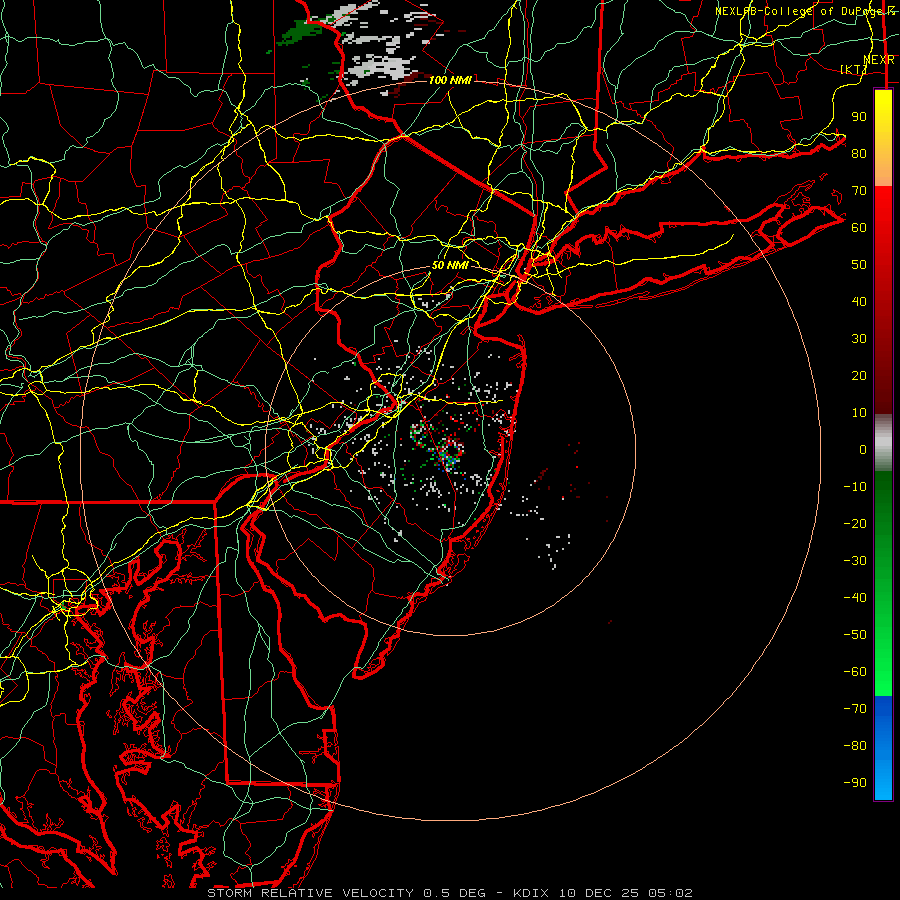Click the 70 value on the velocity scale

[x=859, y=191]
